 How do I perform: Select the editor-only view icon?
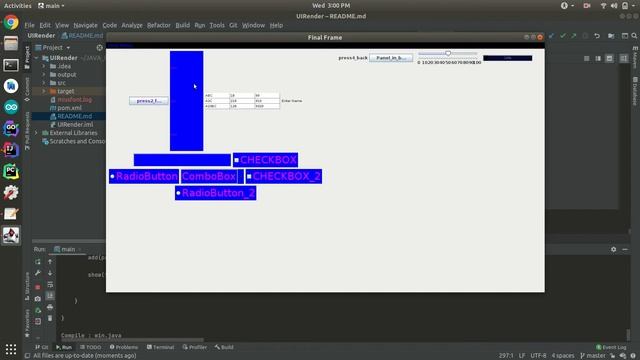587,58
